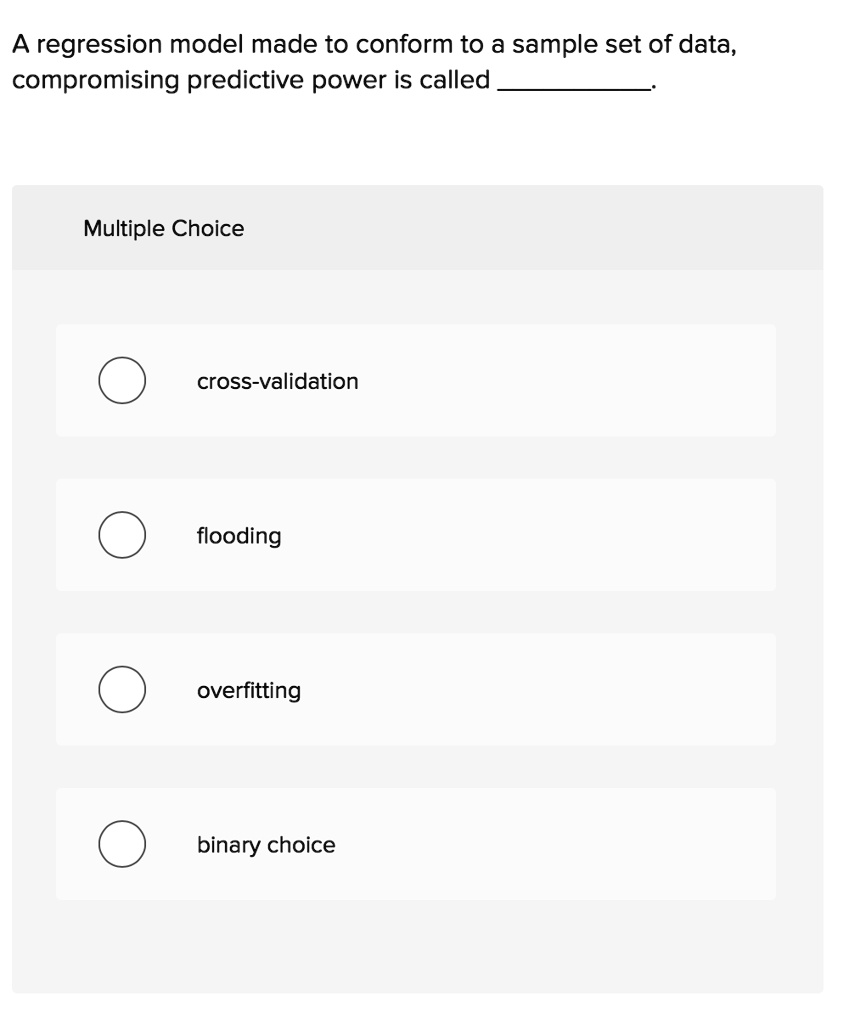The image size is (849, 1024).
Task: Select the flooding radio button
Action: point(122,534)
